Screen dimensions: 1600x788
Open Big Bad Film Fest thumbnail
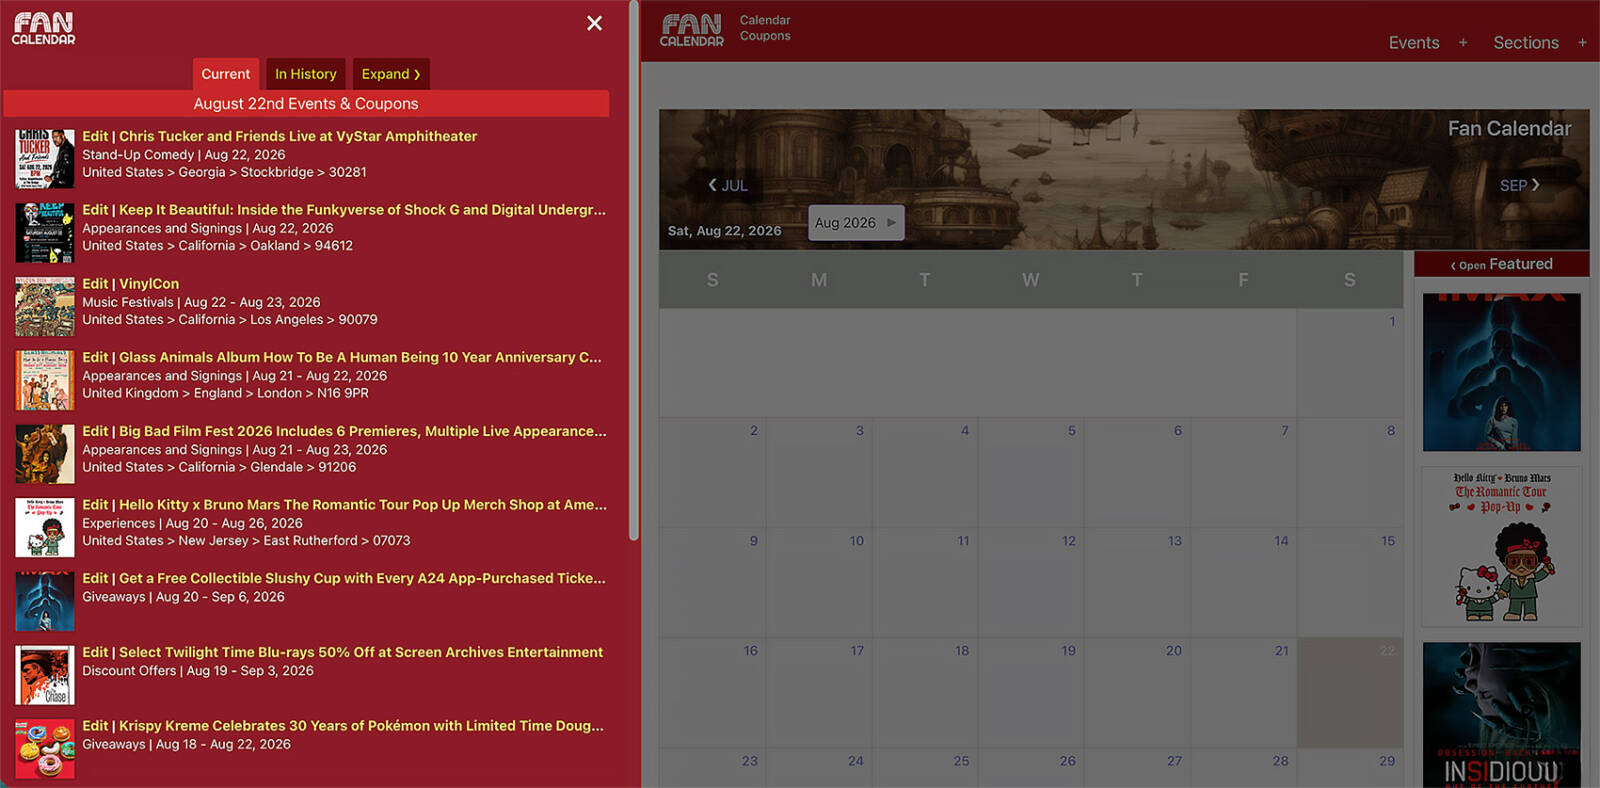(x=45, y=454)
